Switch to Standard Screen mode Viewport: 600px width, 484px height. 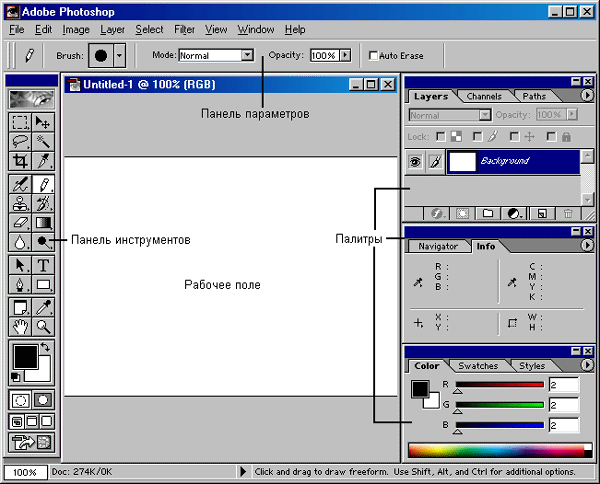click(17, 422)
